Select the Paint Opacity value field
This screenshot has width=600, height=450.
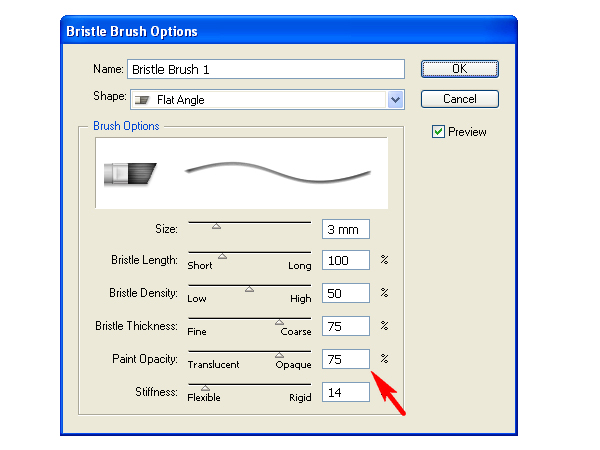(346, 359)
